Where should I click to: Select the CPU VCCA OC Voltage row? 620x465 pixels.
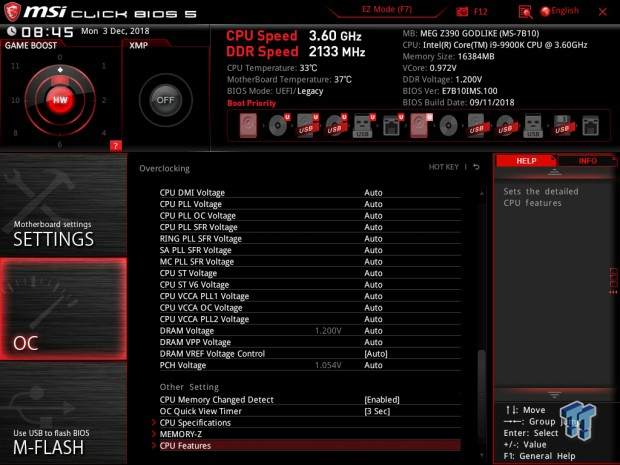(x=310, y=308)
